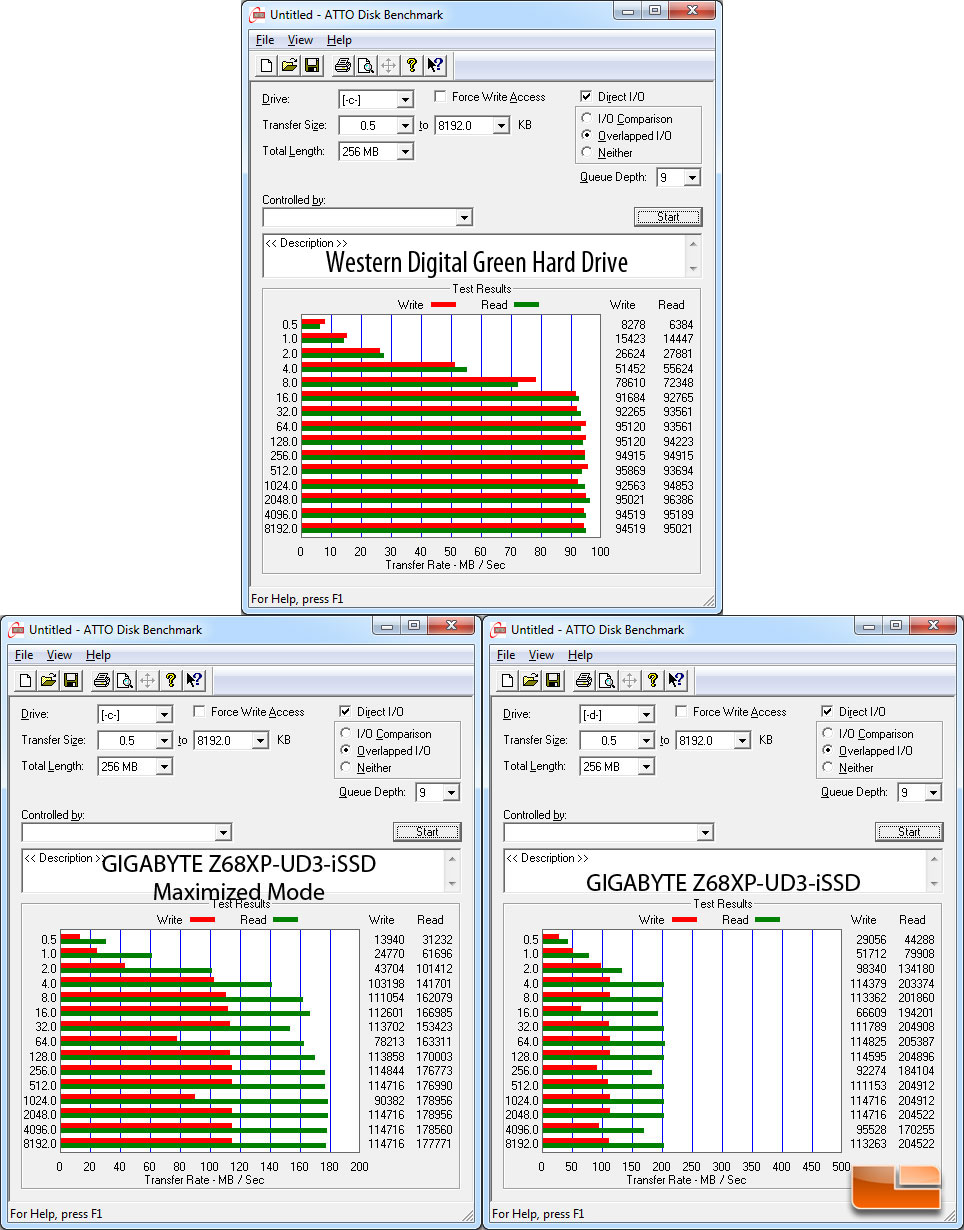Uncheck Direct I/O in Western Digital window

[587, 97]
